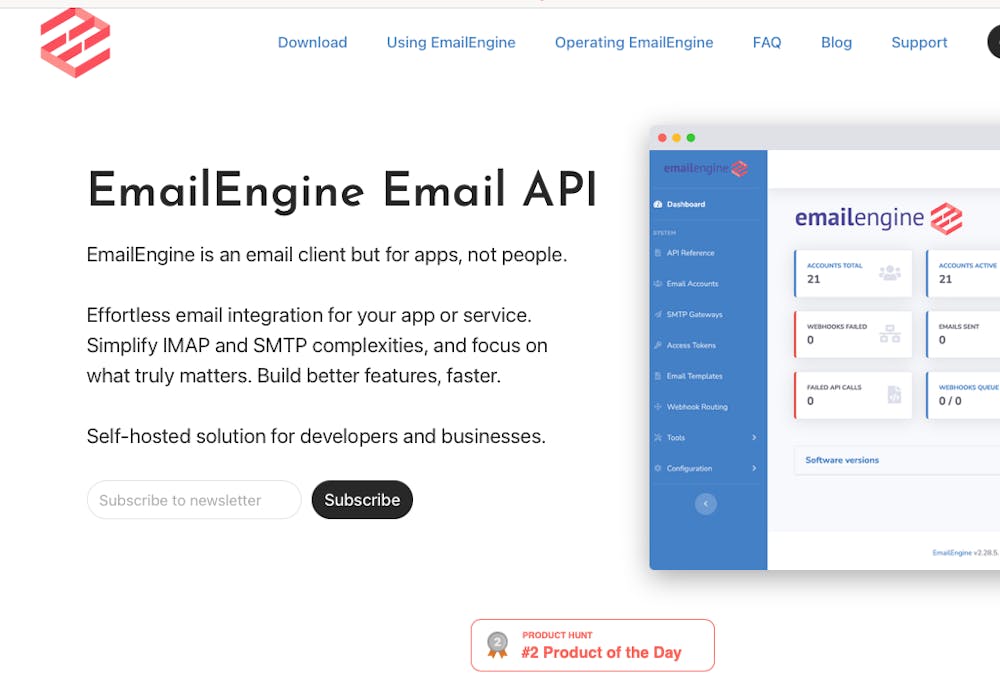Open the Using EmailEngine menu
This screenshot has height=696, width=1000.
tap(451, 43)
